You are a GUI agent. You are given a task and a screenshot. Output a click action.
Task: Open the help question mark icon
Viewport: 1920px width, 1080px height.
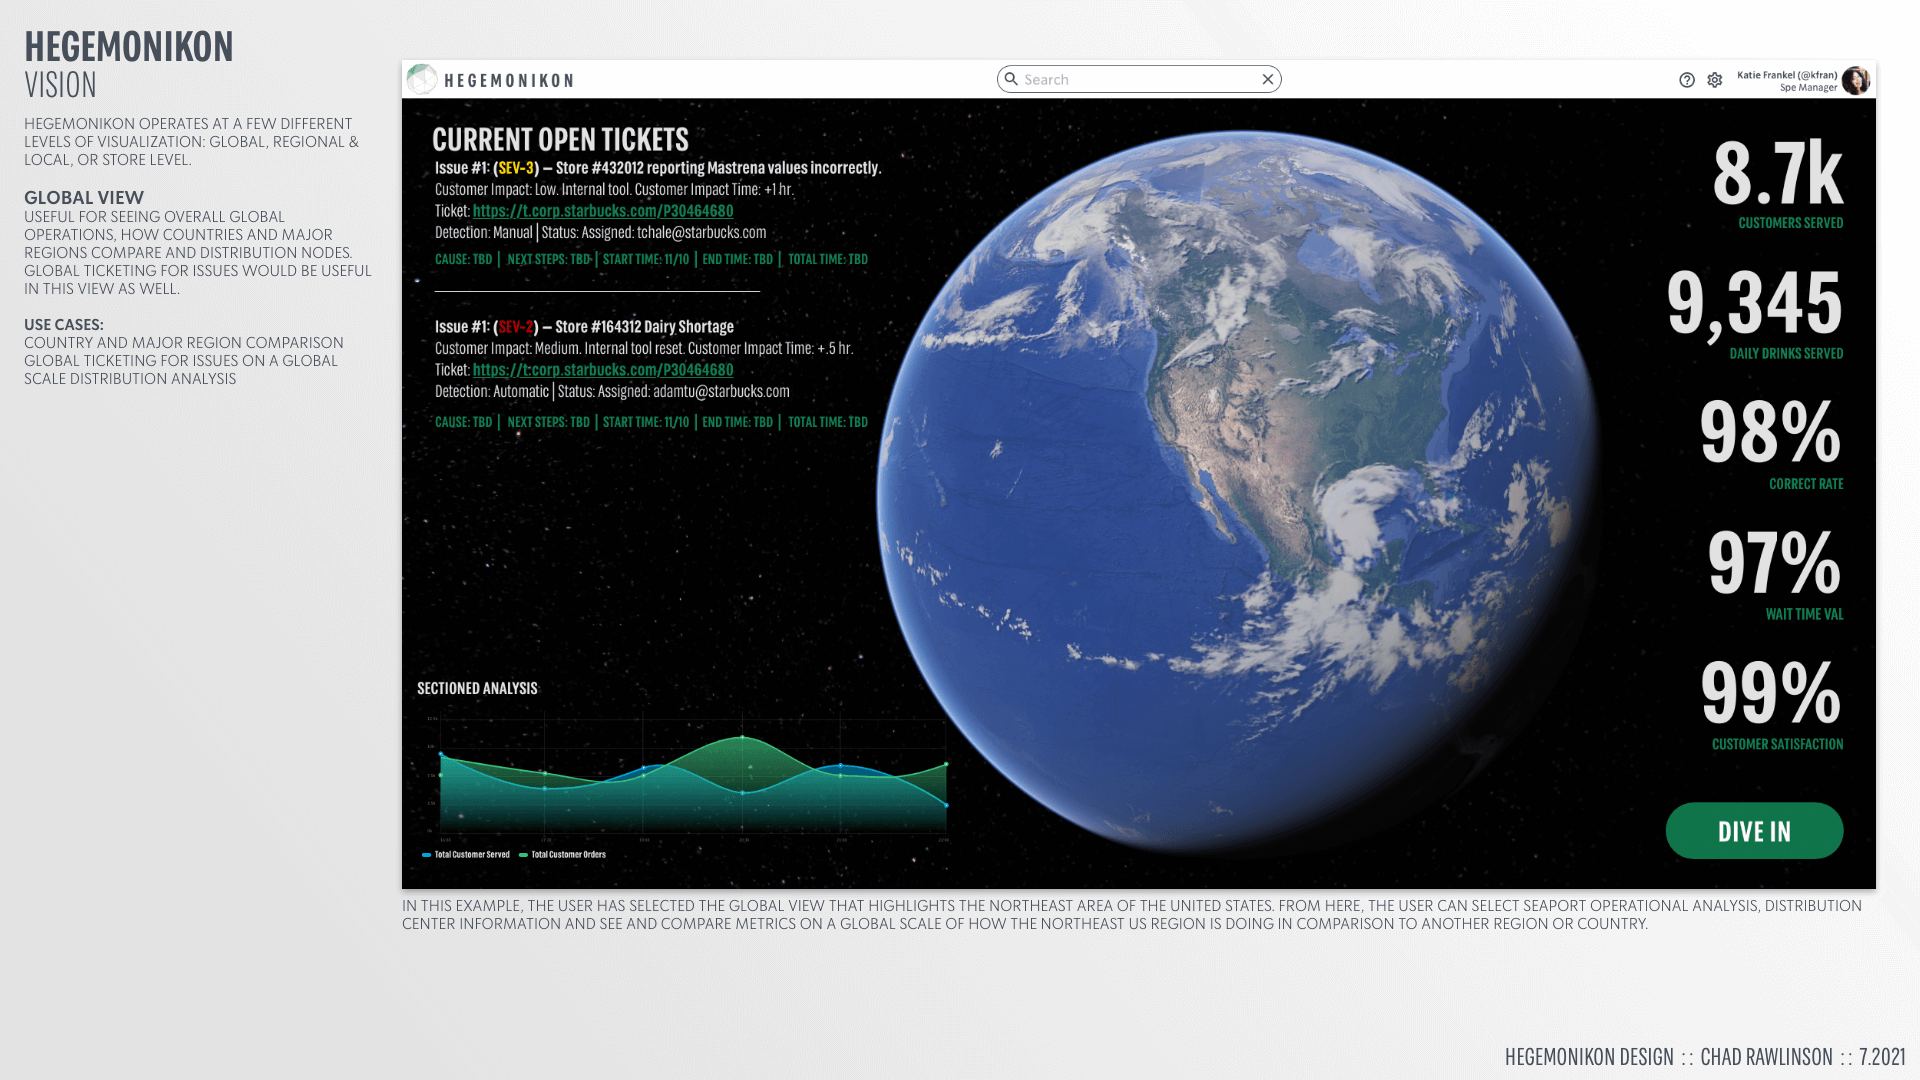(1687, 80)
